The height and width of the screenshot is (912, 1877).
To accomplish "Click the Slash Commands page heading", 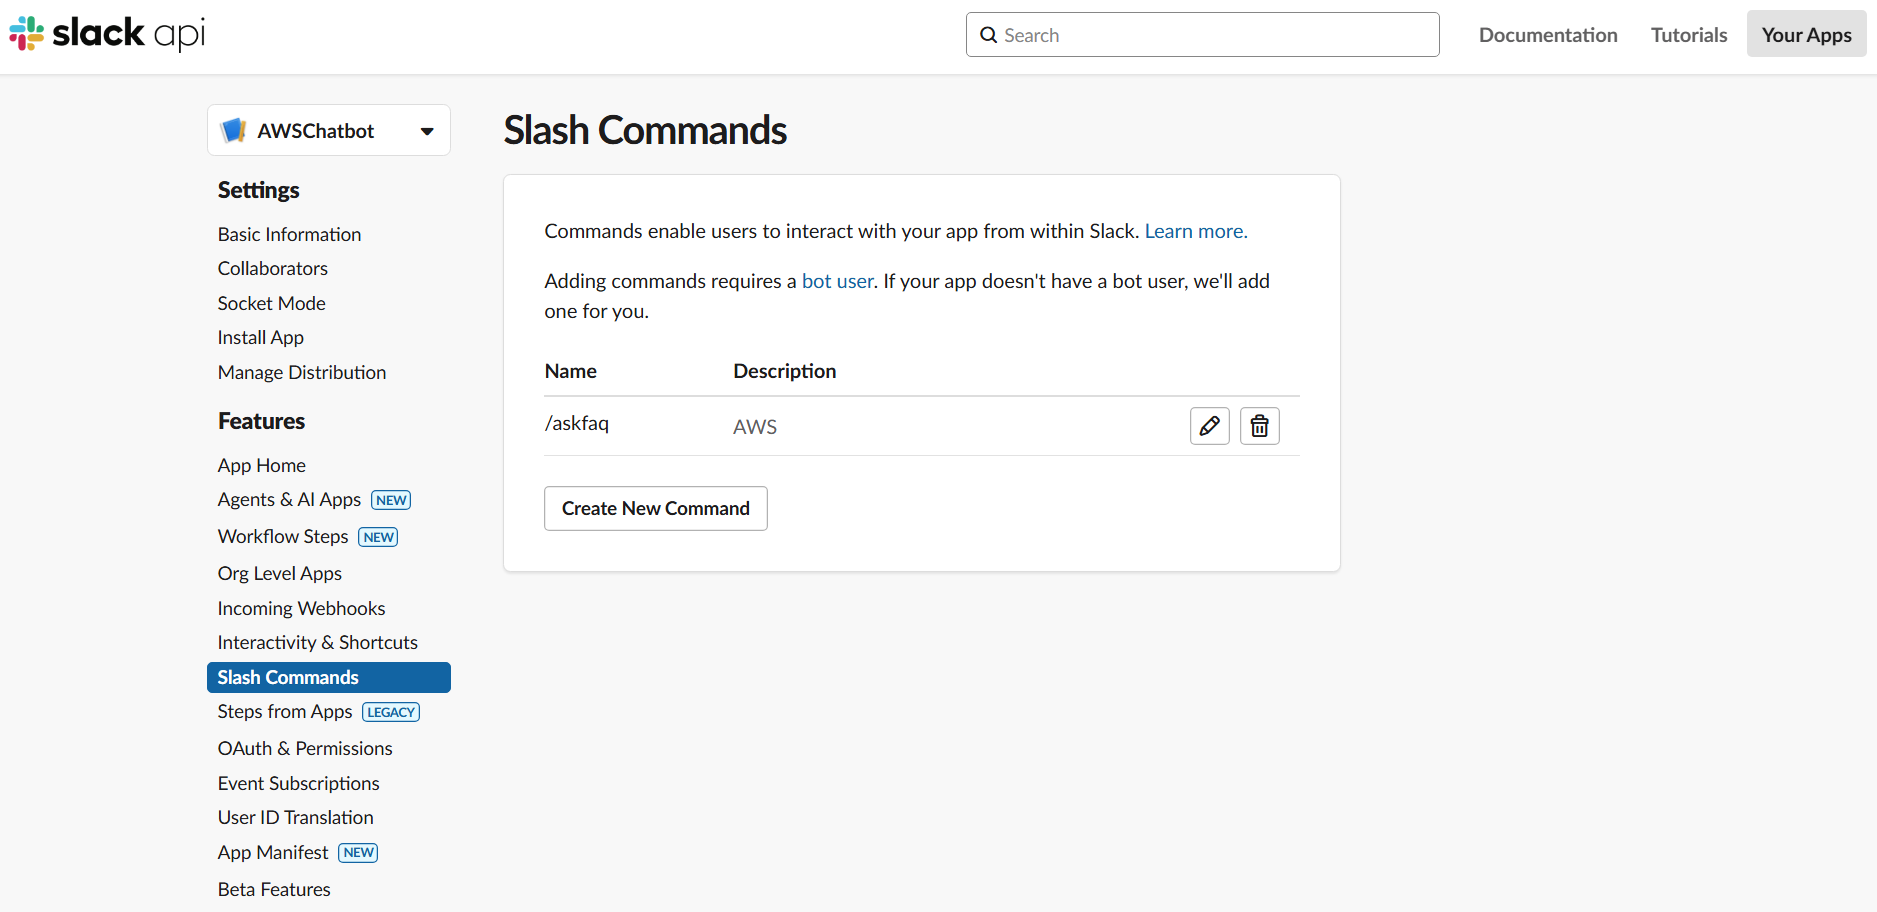I will tap(645, 130).
